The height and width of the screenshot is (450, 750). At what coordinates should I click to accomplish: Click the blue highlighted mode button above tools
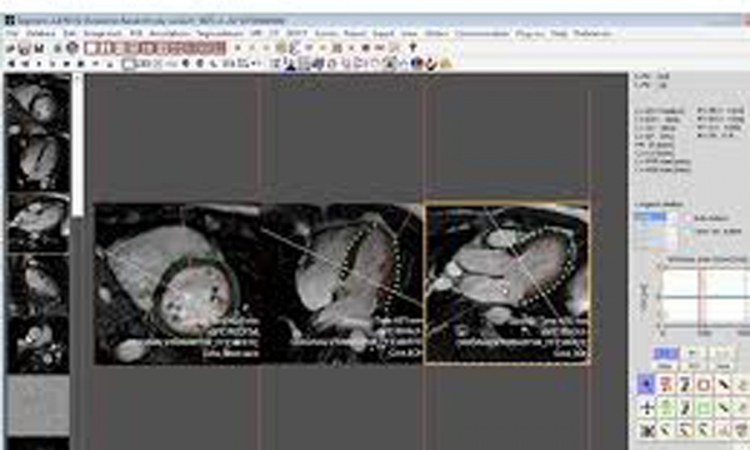pyautogui.click(x=666, y=354)
